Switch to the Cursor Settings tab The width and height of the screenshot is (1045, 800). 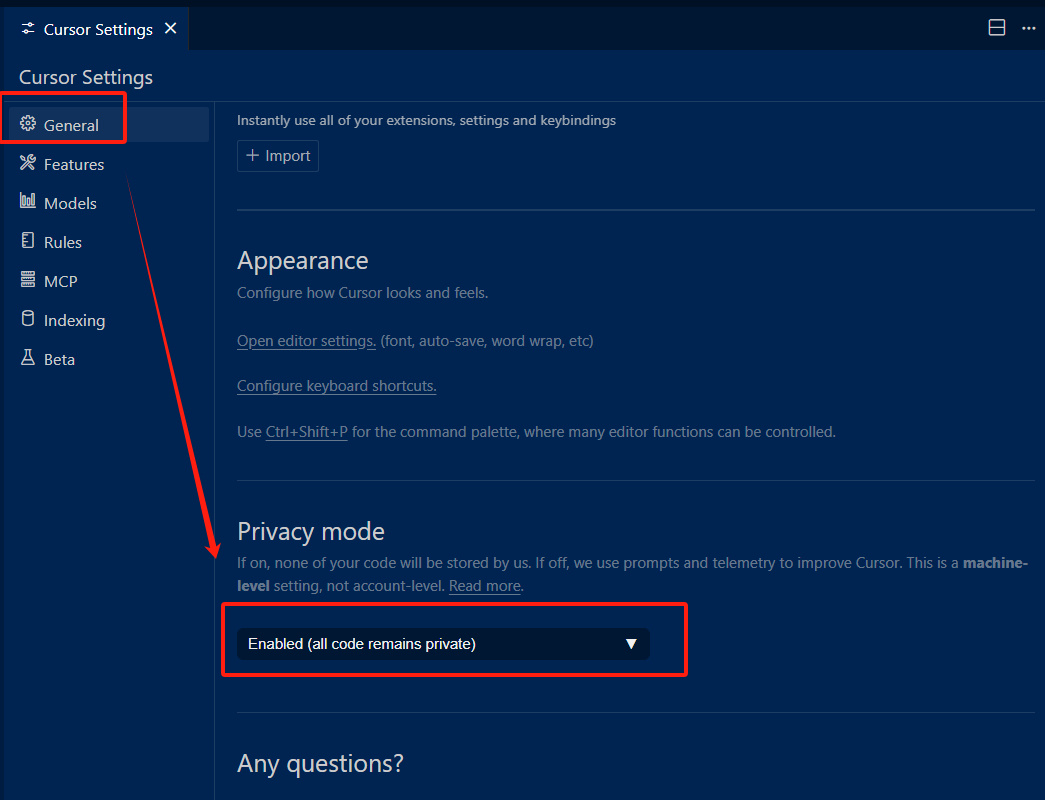pyautogui.click(x=97, y=29)
